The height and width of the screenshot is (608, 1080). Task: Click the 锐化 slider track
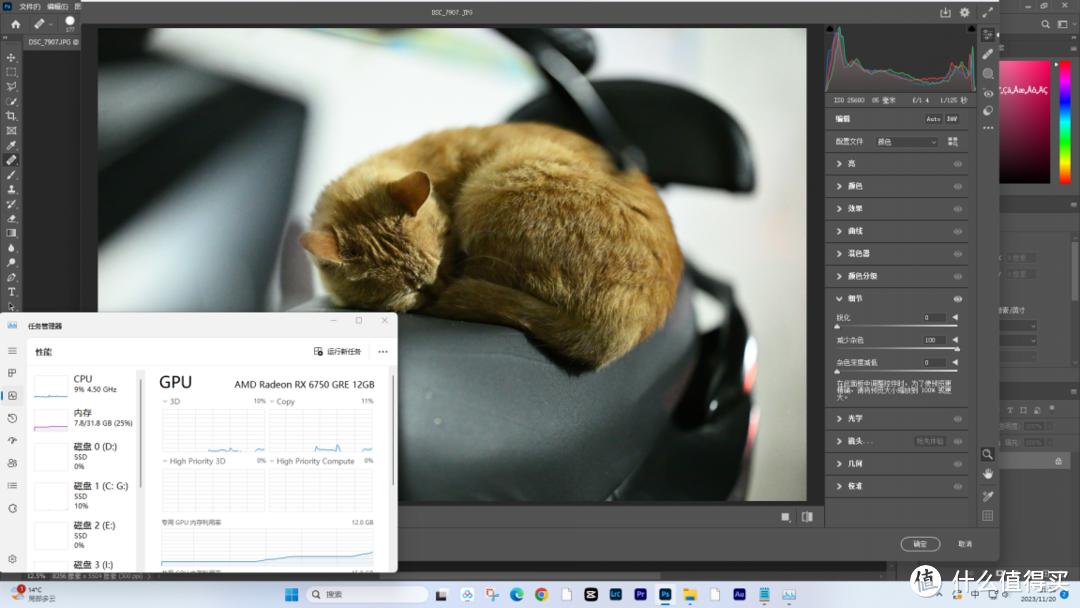coord(897,326)
